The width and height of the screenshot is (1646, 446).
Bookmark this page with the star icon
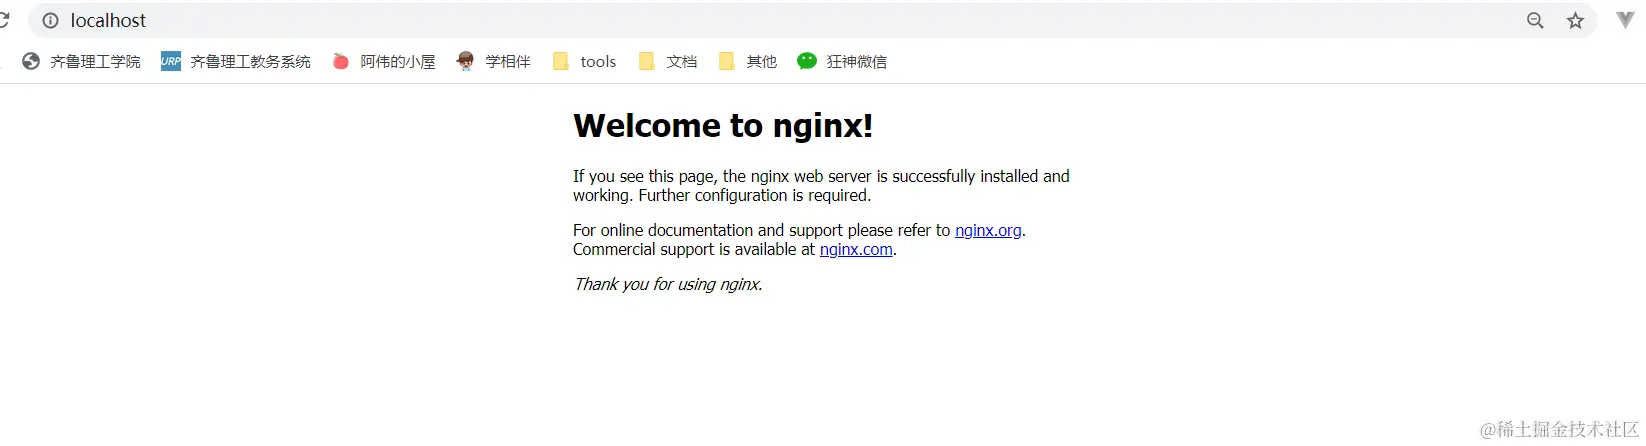point(1575,20)
